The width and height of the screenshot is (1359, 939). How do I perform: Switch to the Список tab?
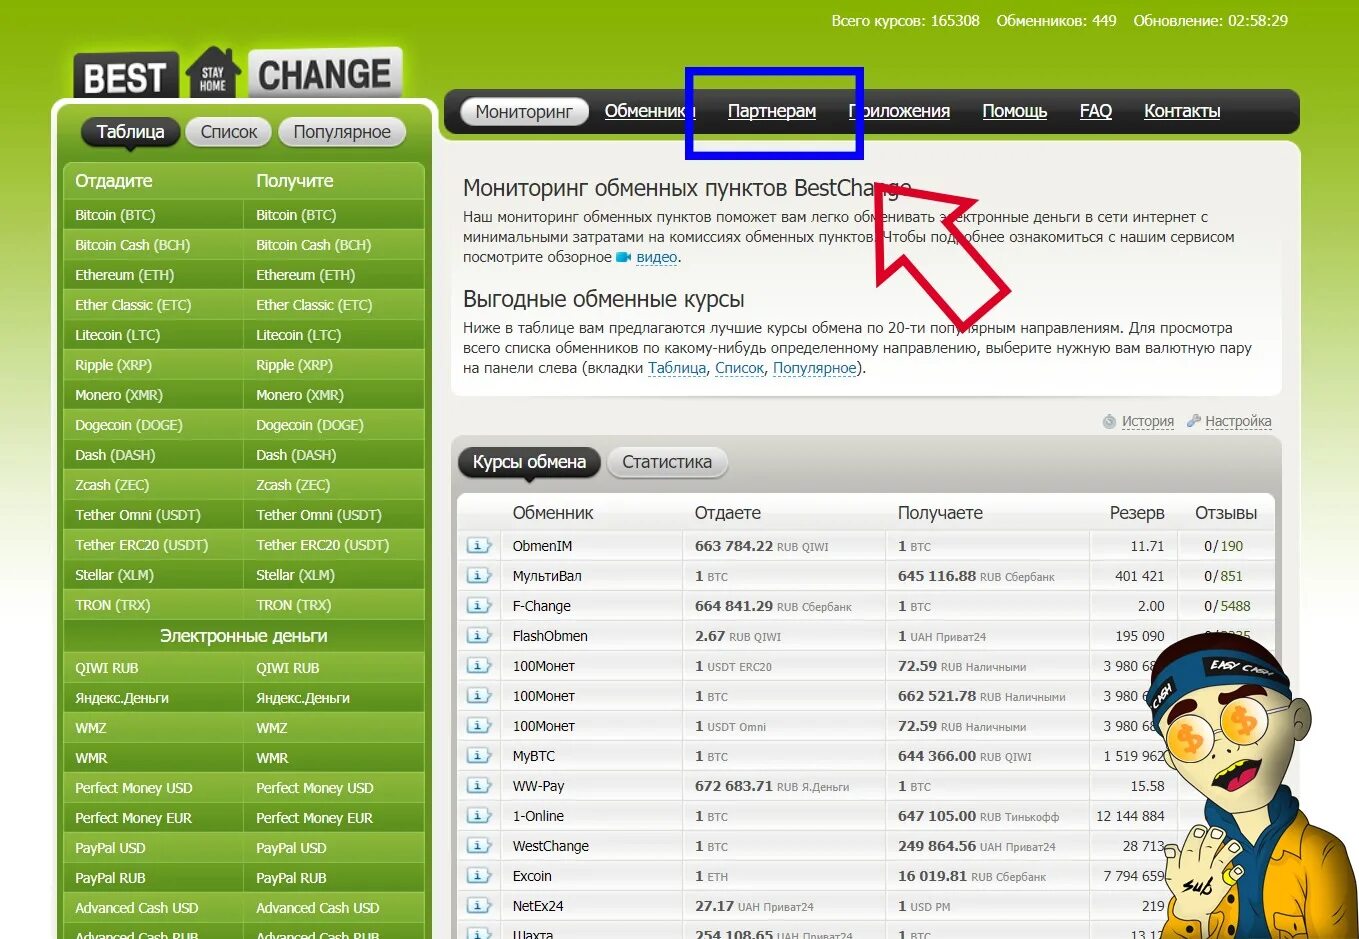pyautogui.click(x=229, y=132)
